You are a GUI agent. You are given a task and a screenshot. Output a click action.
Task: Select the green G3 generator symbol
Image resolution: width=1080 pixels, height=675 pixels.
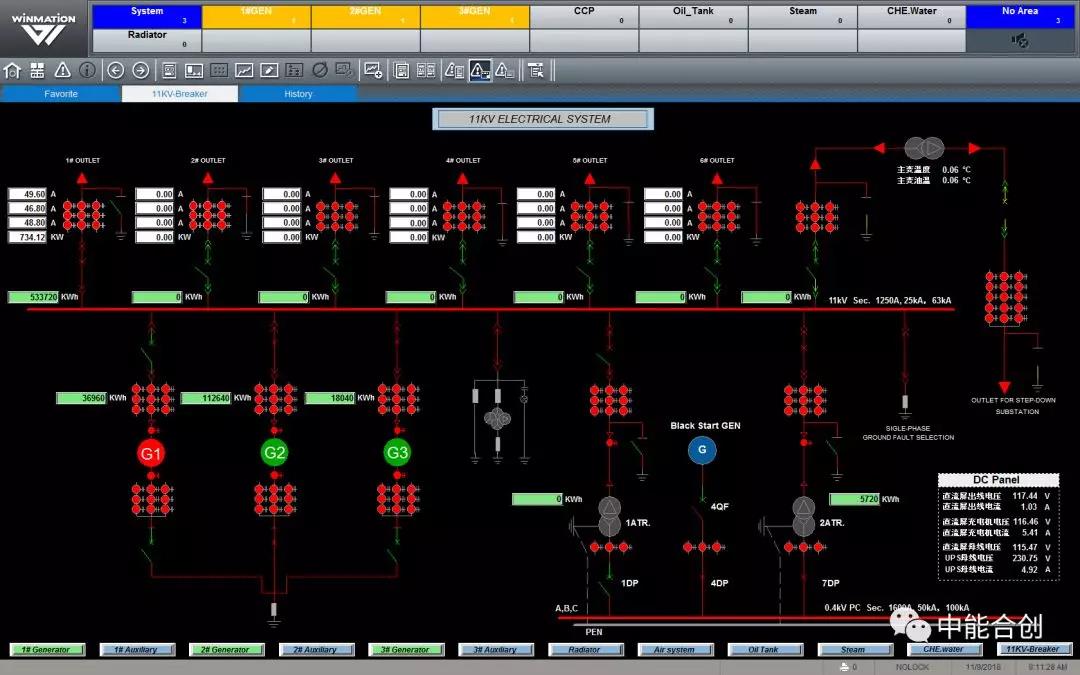pos(397,453)
